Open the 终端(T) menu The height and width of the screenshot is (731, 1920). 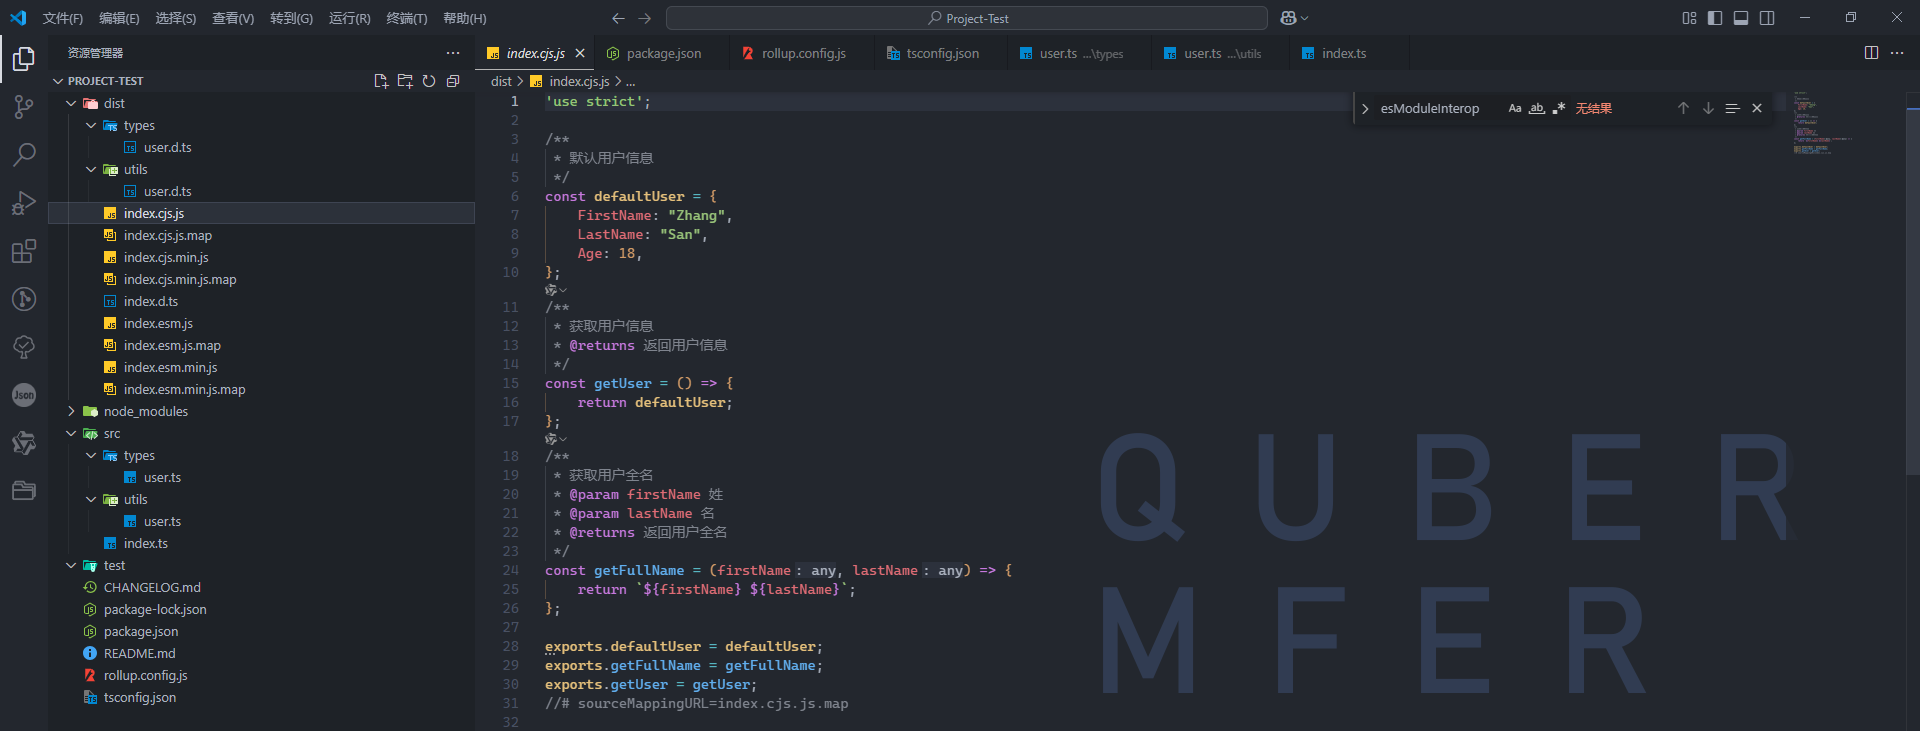407,18
